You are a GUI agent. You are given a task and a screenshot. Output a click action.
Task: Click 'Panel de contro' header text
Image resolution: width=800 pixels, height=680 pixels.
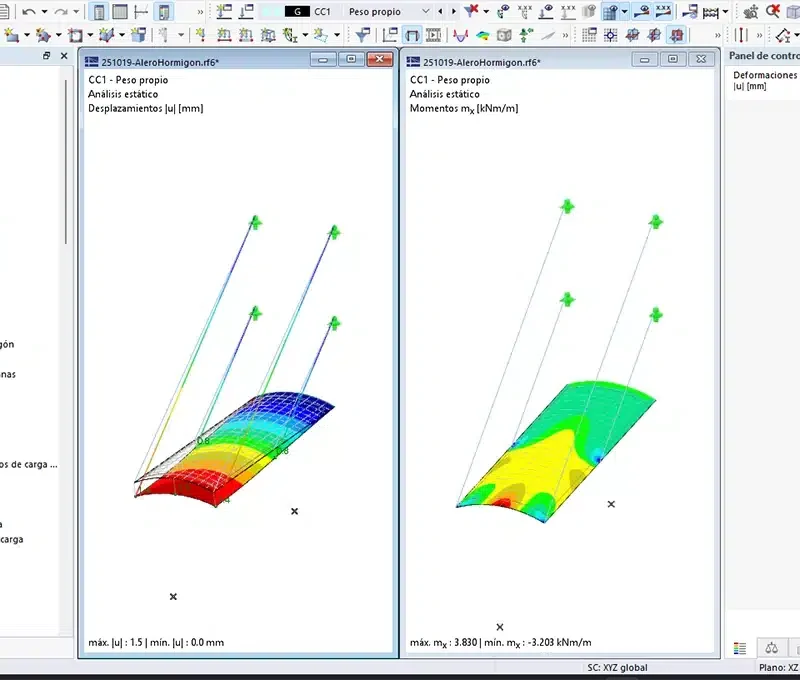pos(764,56)
